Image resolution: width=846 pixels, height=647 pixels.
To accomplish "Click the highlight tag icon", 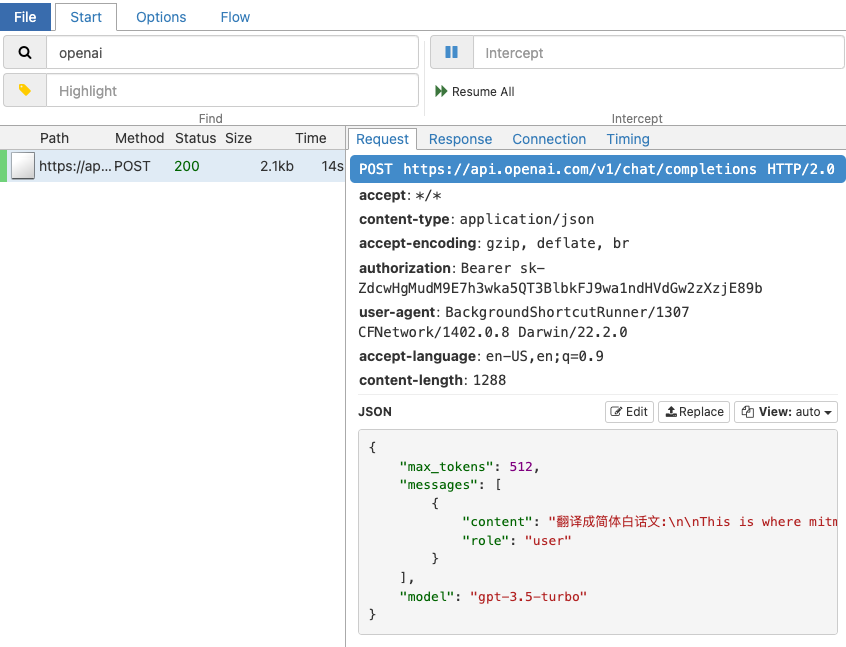I will [x=25, y=90].
